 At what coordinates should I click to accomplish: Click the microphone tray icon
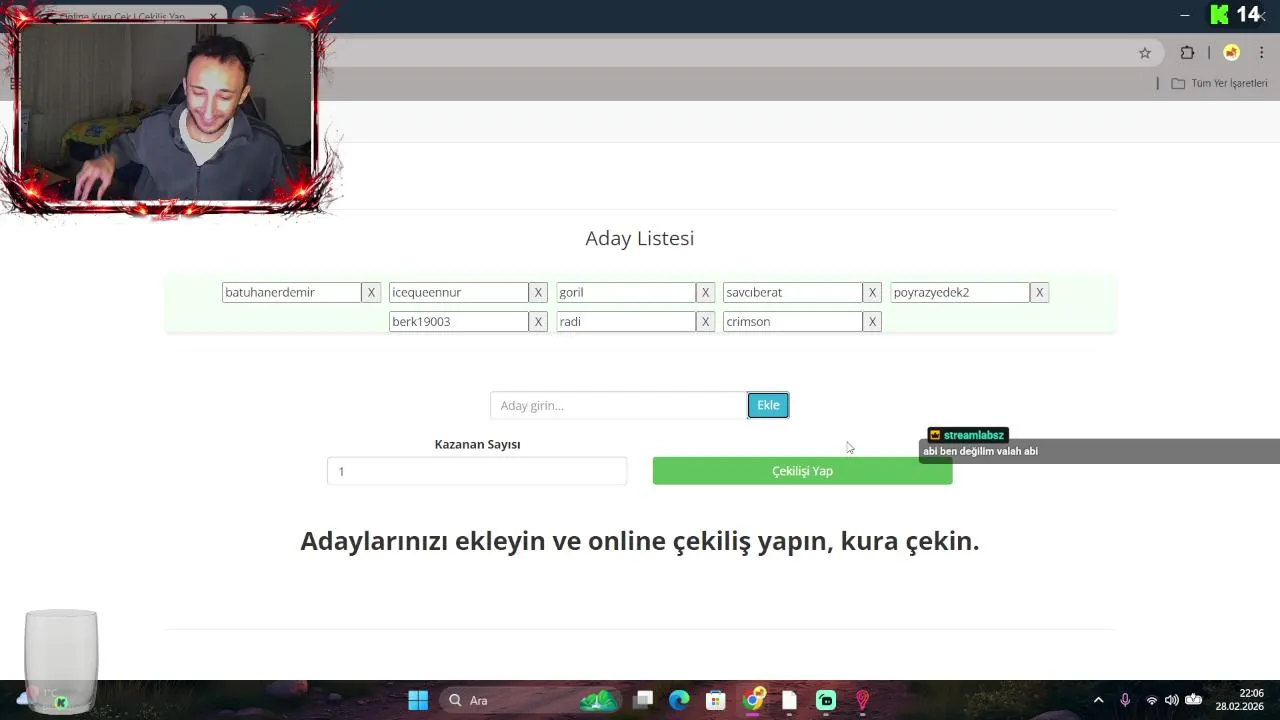1125,700
